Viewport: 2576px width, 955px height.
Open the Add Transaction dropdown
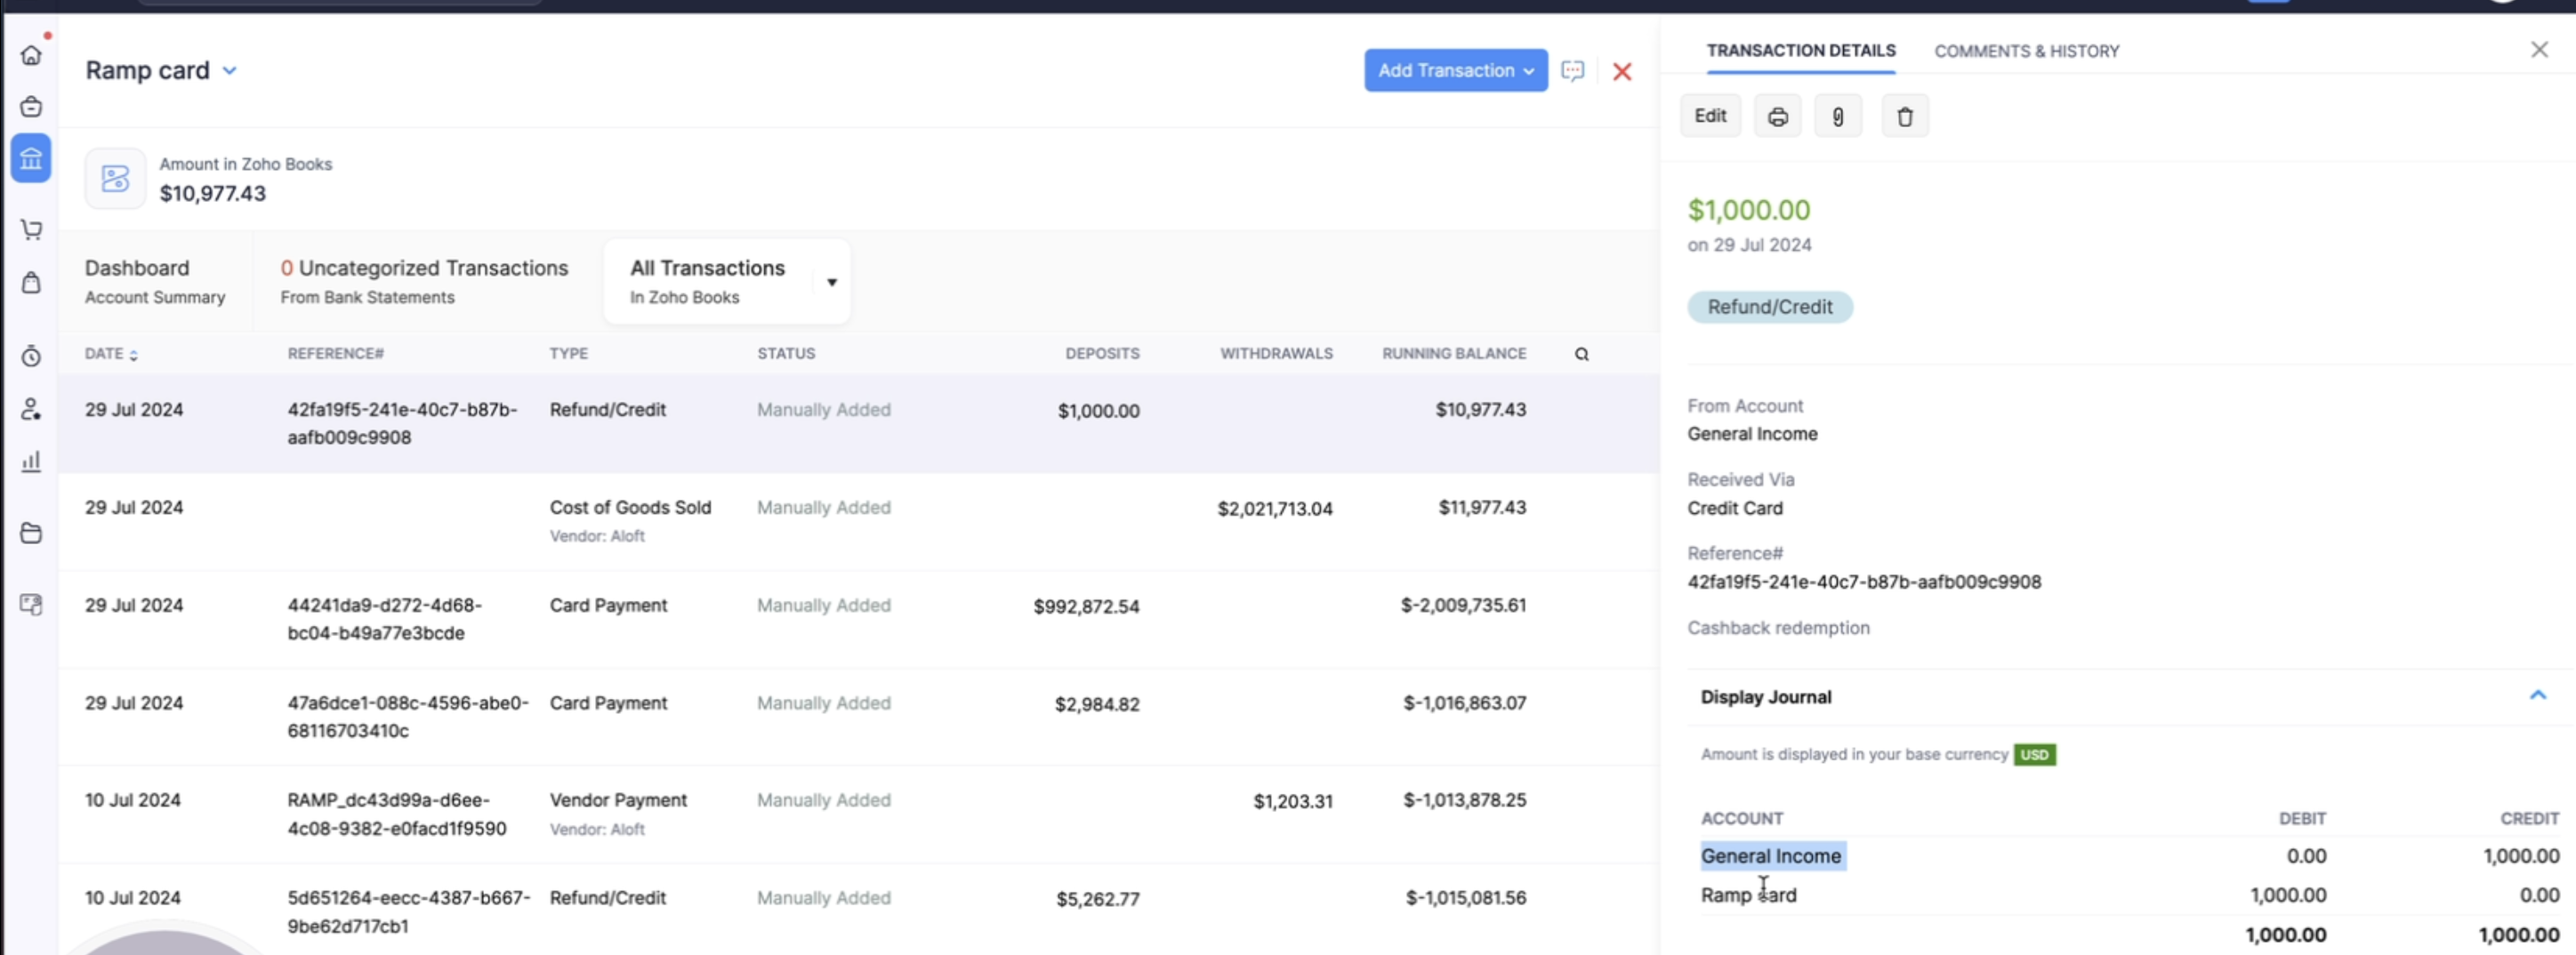tap(1456, 71)
